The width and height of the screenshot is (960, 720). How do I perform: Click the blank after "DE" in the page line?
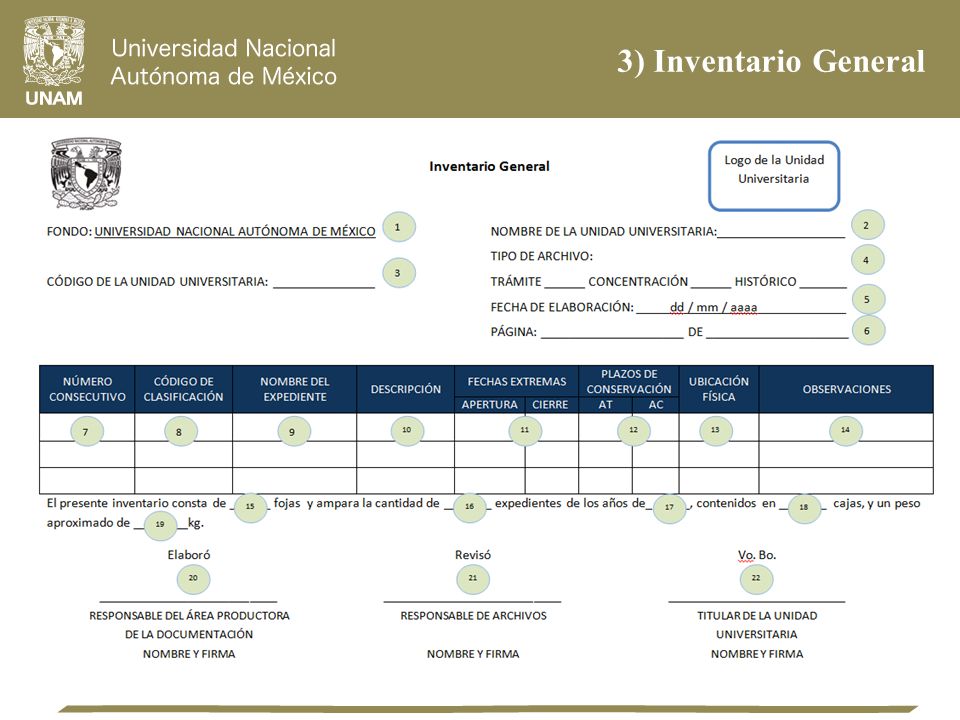click(777, 332)
